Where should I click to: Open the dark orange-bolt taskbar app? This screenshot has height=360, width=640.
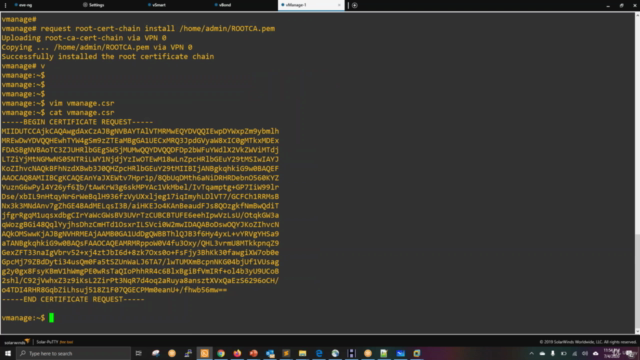click(x=286, y=353)
